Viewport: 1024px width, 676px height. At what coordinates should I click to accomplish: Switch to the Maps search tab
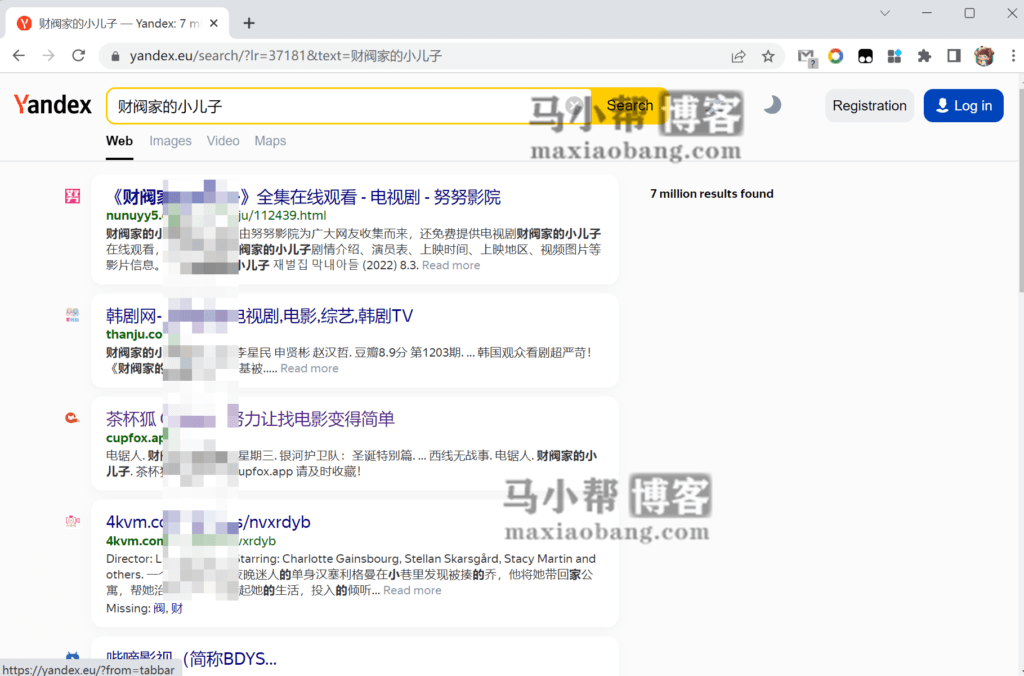[270, 141]
